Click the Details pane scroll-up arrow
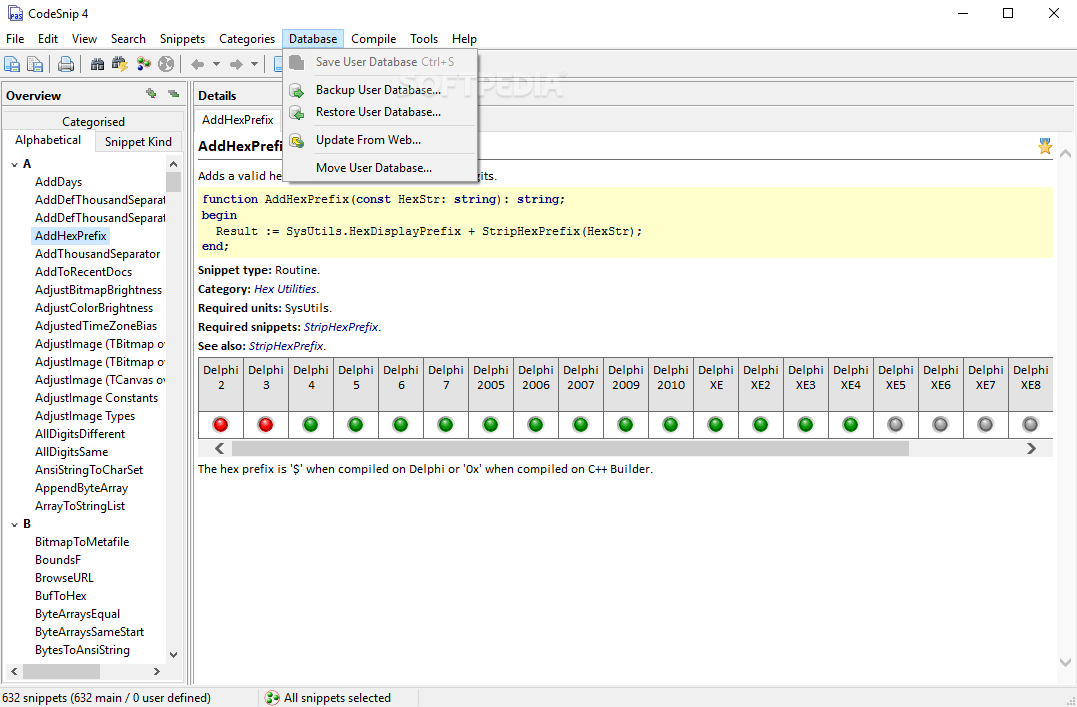Screen dimensions: 1077x707 click(x=1065, y=154)
